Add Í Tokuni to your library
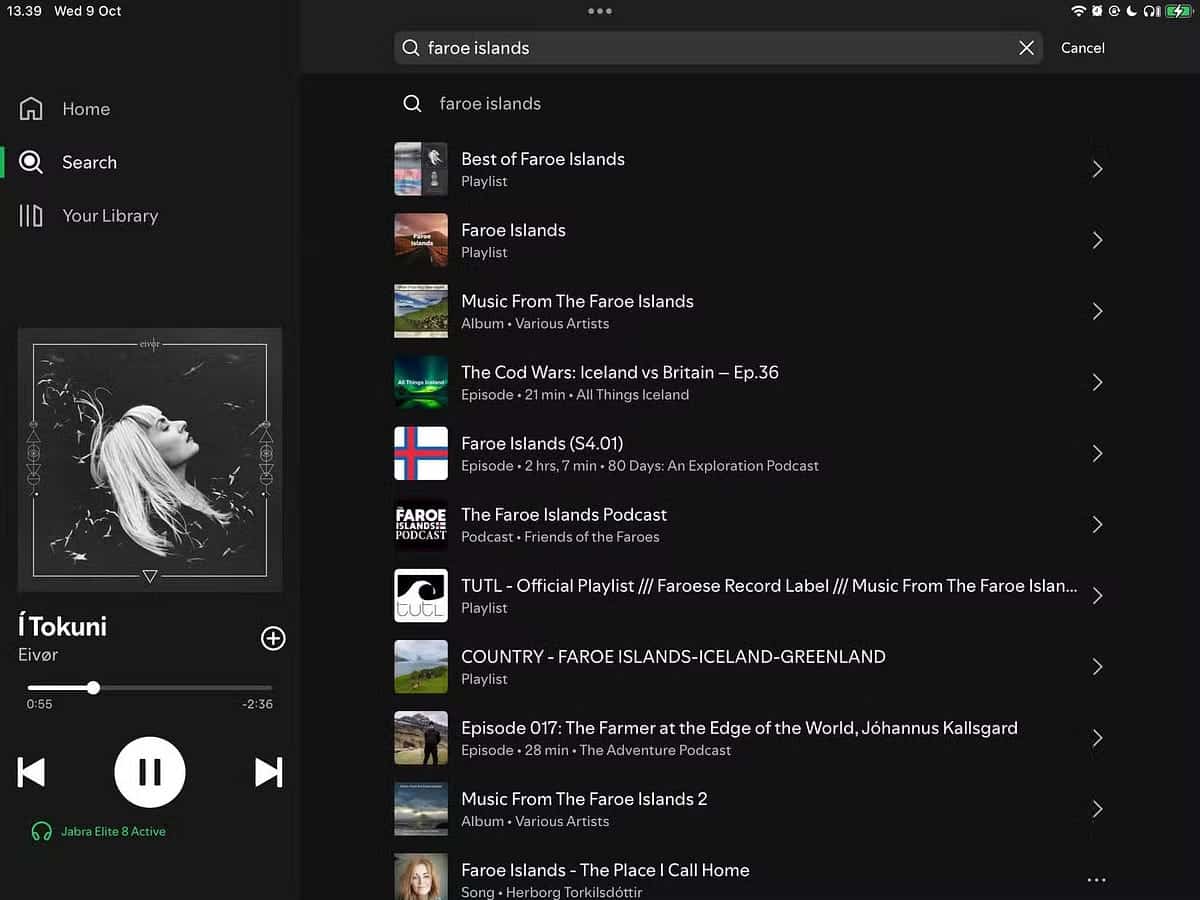The image size is (1200, 900). coord(272,638)
